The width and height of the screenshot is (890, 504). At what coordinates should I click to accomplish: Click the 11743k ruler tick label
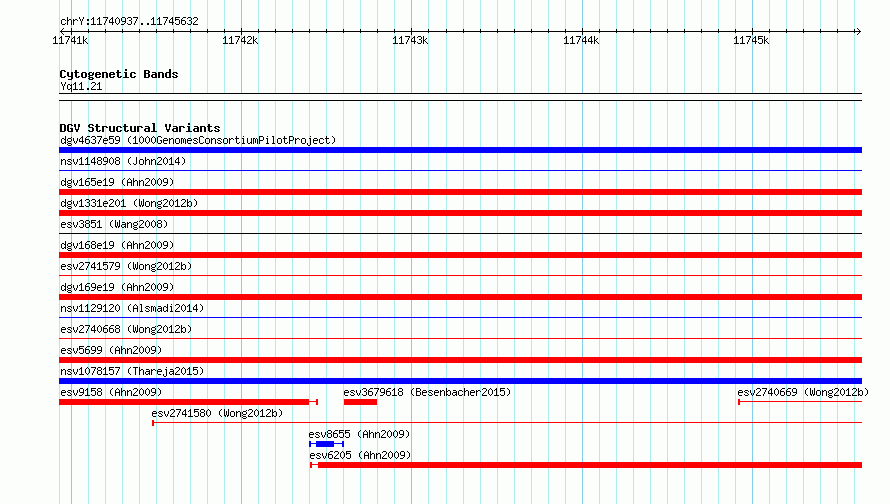pyautogui.click(x=410, y=40)
